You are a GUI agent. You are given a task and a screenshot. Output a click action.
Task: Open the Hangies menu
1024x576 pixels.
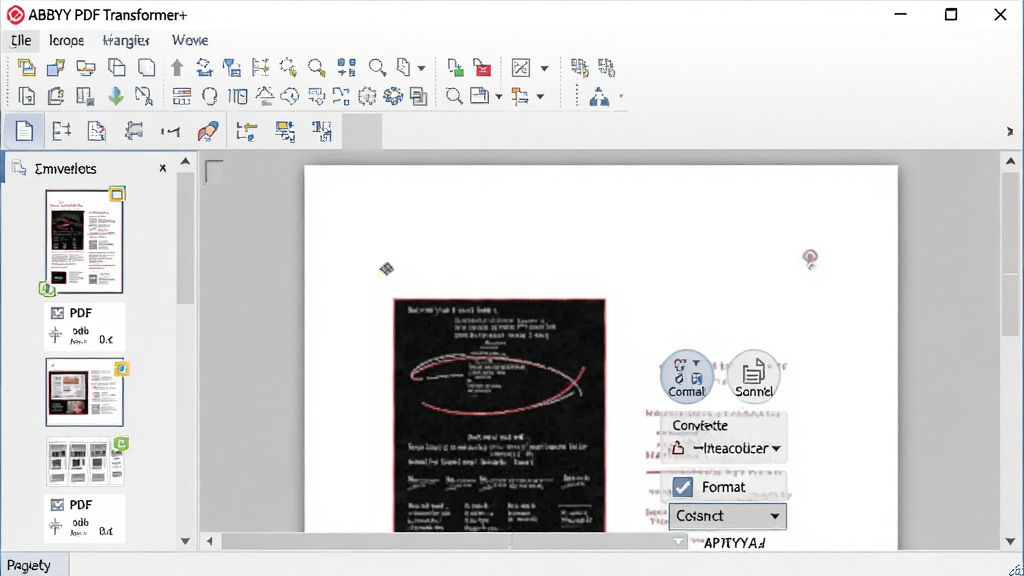126,40
